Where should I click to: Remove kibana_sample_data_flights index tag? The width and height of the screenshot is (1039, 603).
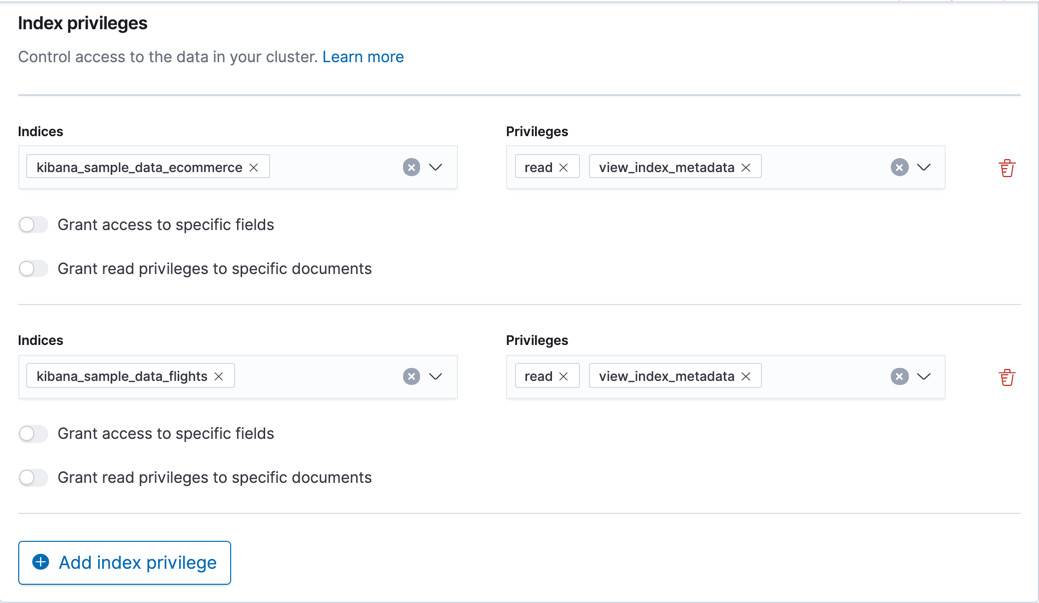tap(219, 376)
